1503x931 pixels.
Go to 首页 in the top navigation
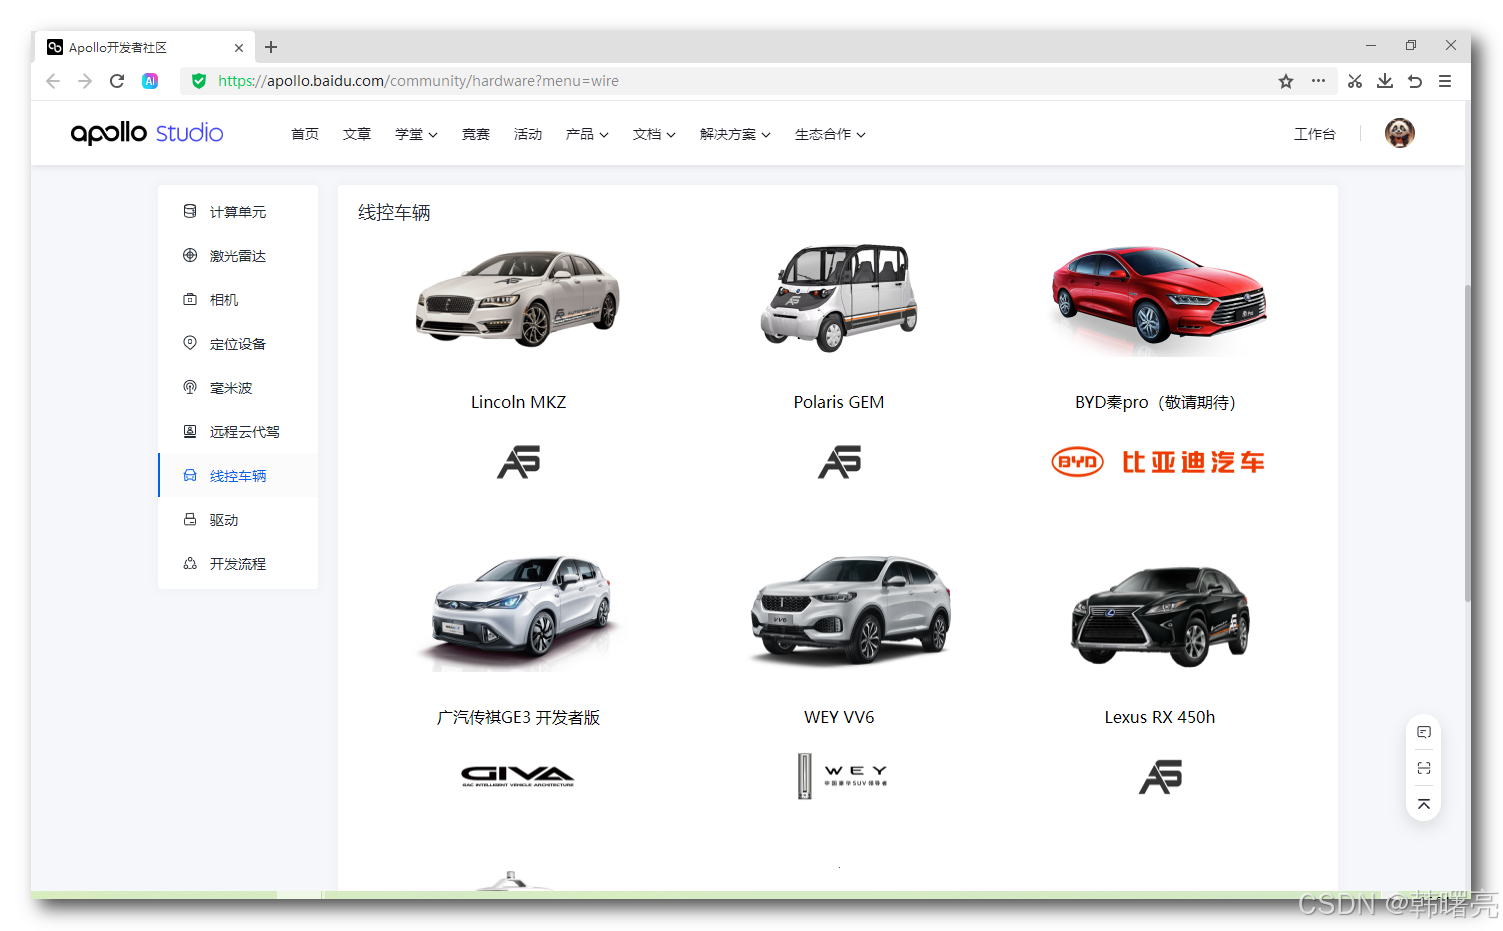point(305,134)
